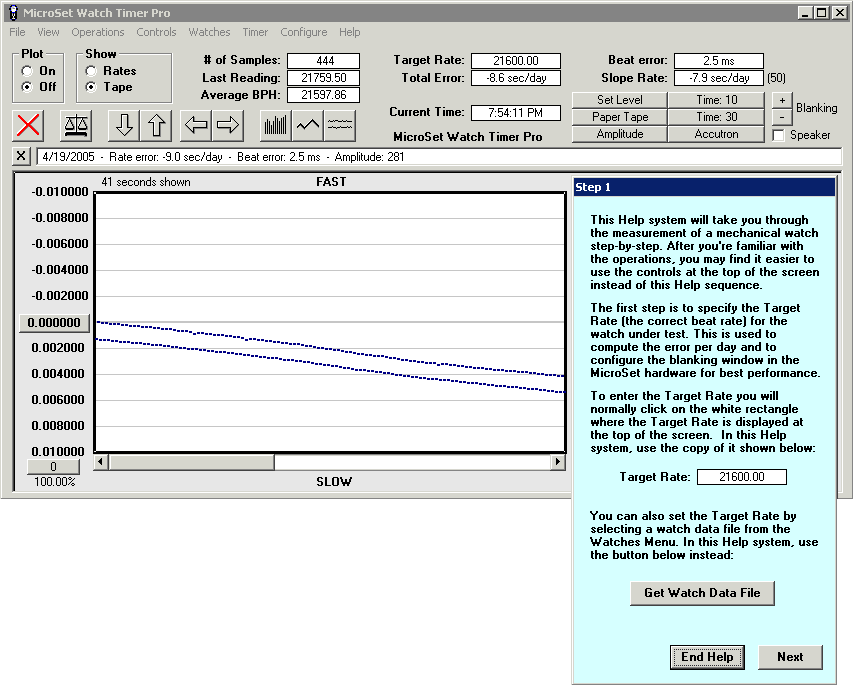Enable the Speaker checkbox
The image size is (854, 686).
[778, 135]
